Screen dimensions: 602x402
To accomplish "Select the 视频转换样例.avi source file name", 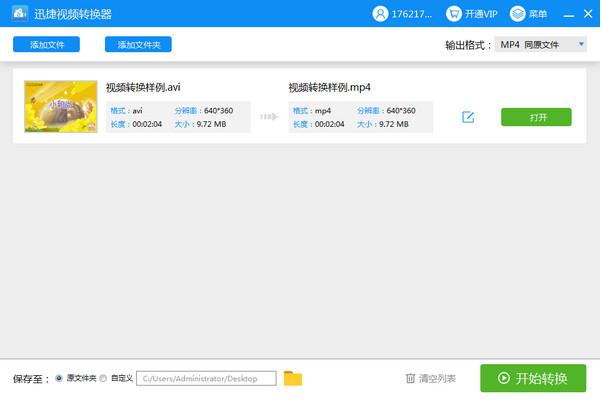I will pyautogui.click(x=143, y=87).
